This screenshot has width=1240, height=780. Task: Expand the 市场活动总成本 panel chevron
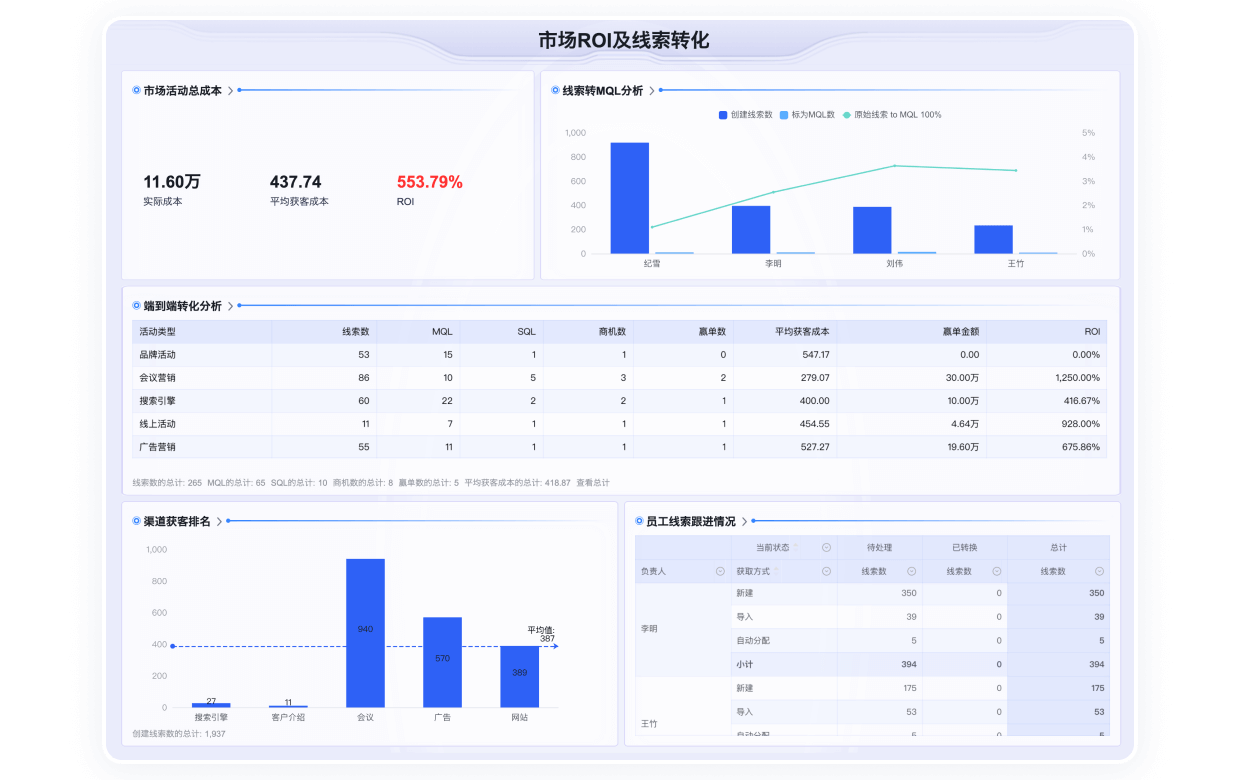point(229,90)
